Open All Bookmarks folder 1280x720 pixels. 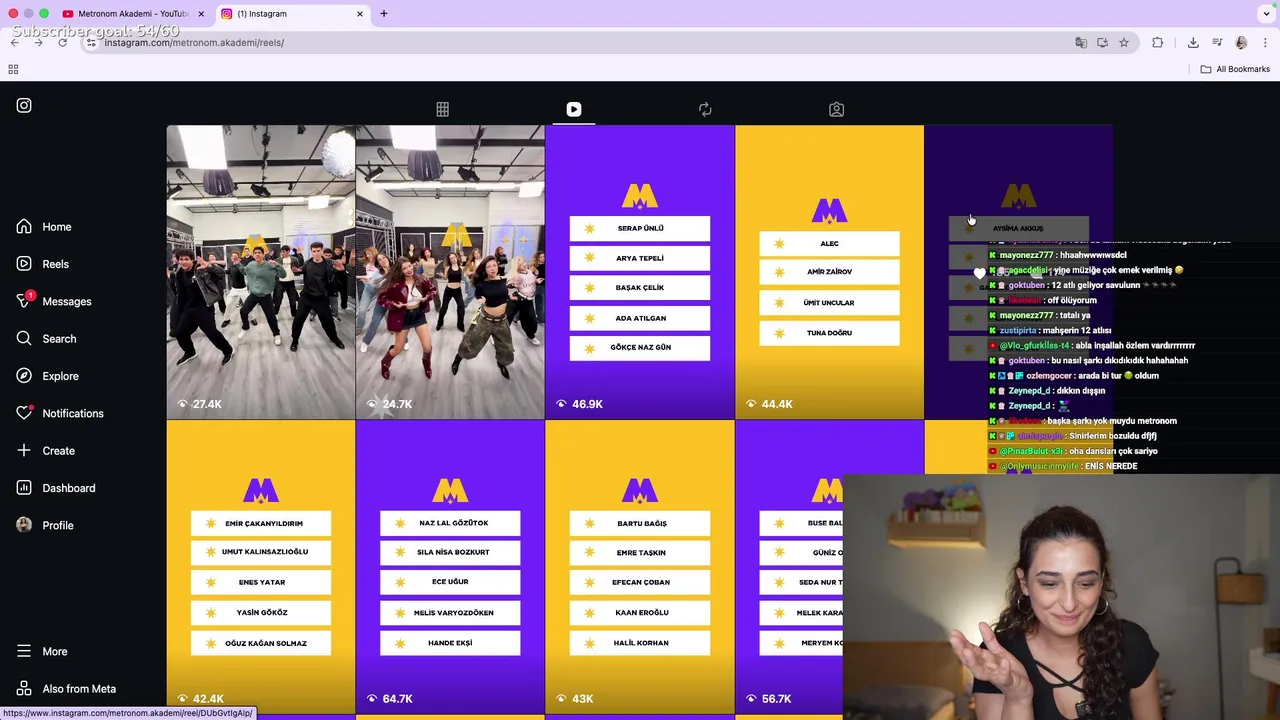pos(1235,69)
